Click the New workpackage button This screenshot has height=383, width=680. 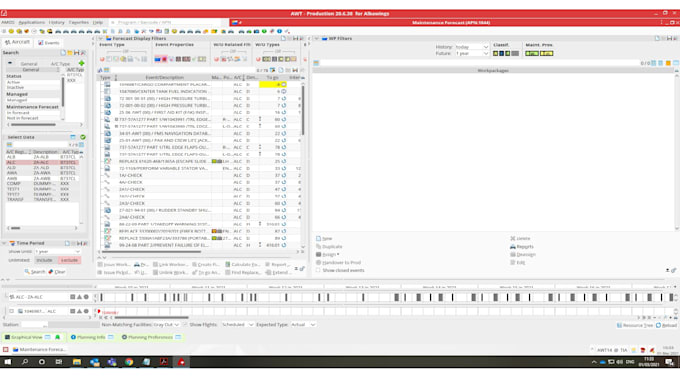point(324,239)
